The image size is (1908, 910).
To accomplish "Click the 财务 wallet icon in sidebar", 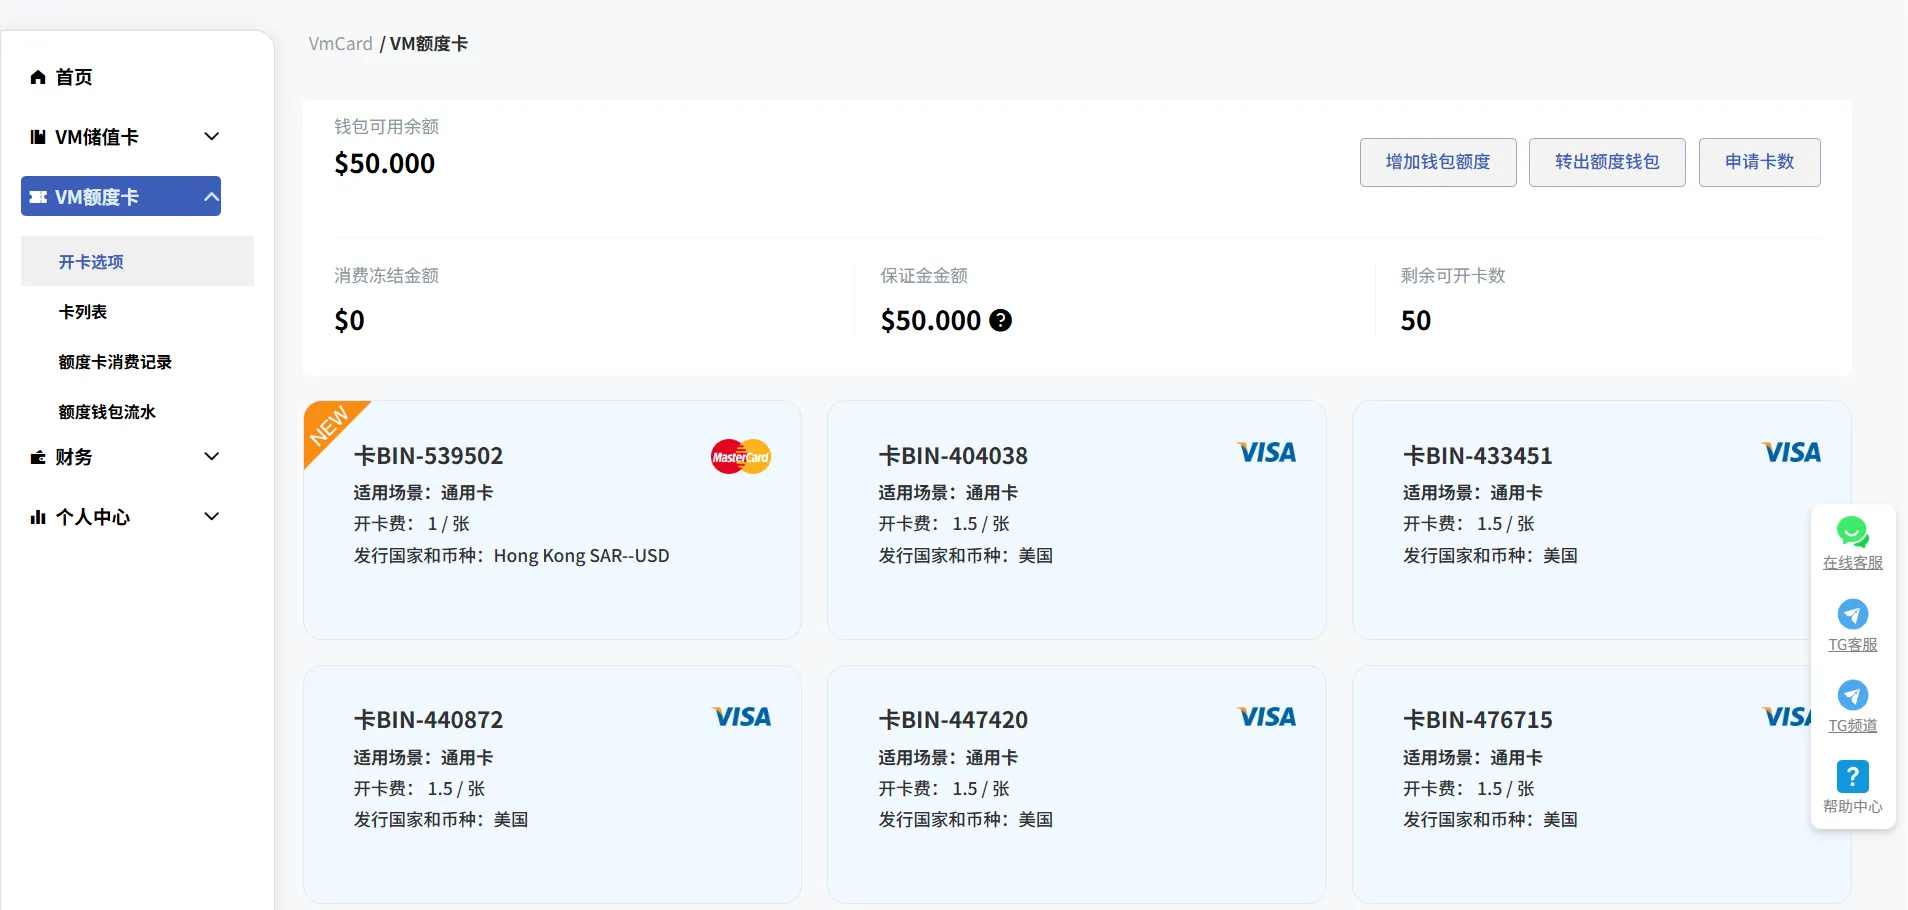I will pyautogui.click(x=38, y=457).
